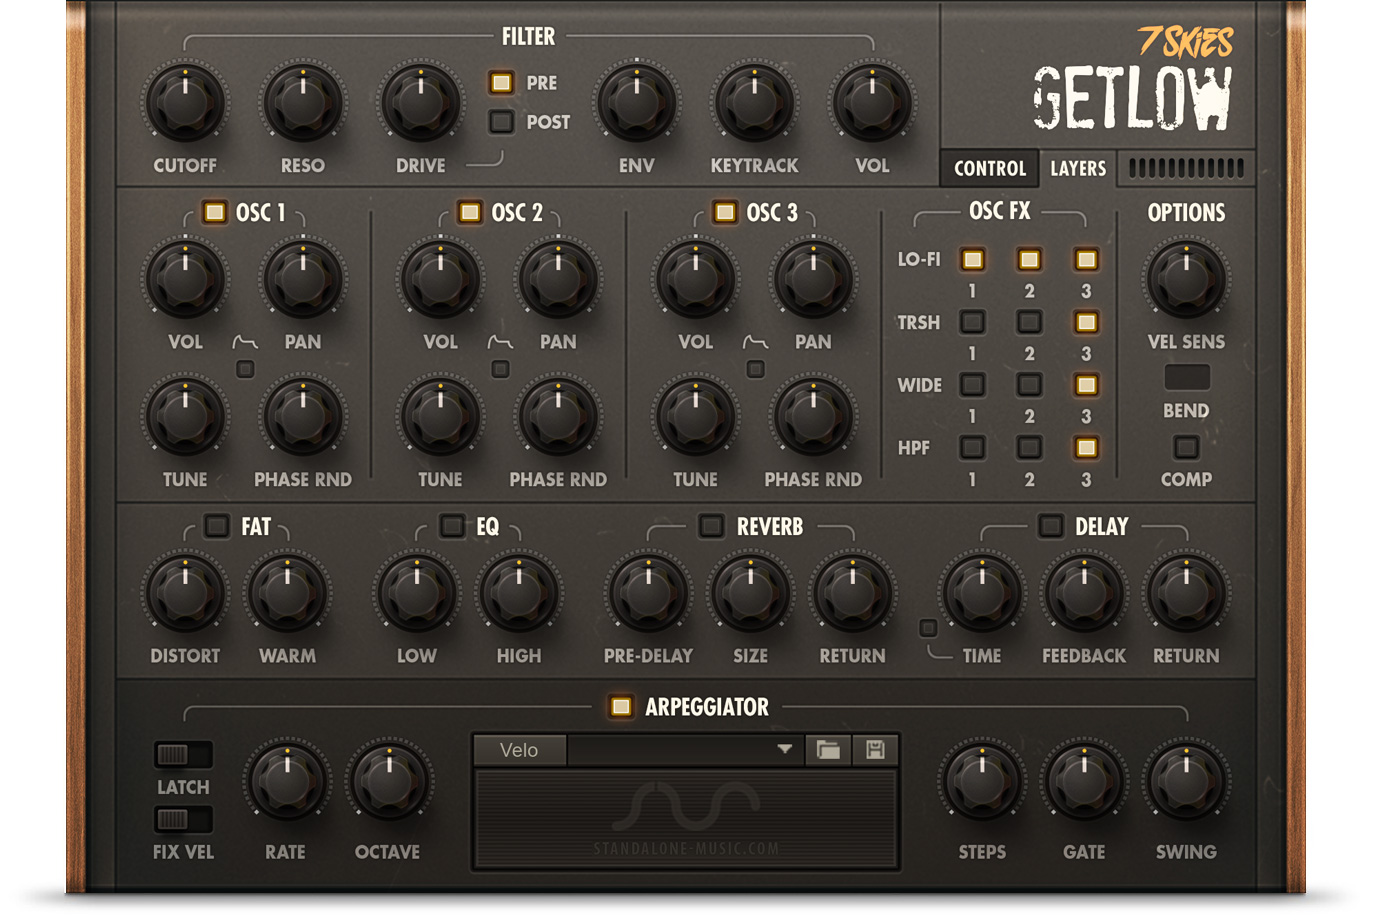The height and width of the screenshot is (922, 1376).
Task: Open the arpeggiator pattern dropdown arrow
Action: tap(785, 749)
